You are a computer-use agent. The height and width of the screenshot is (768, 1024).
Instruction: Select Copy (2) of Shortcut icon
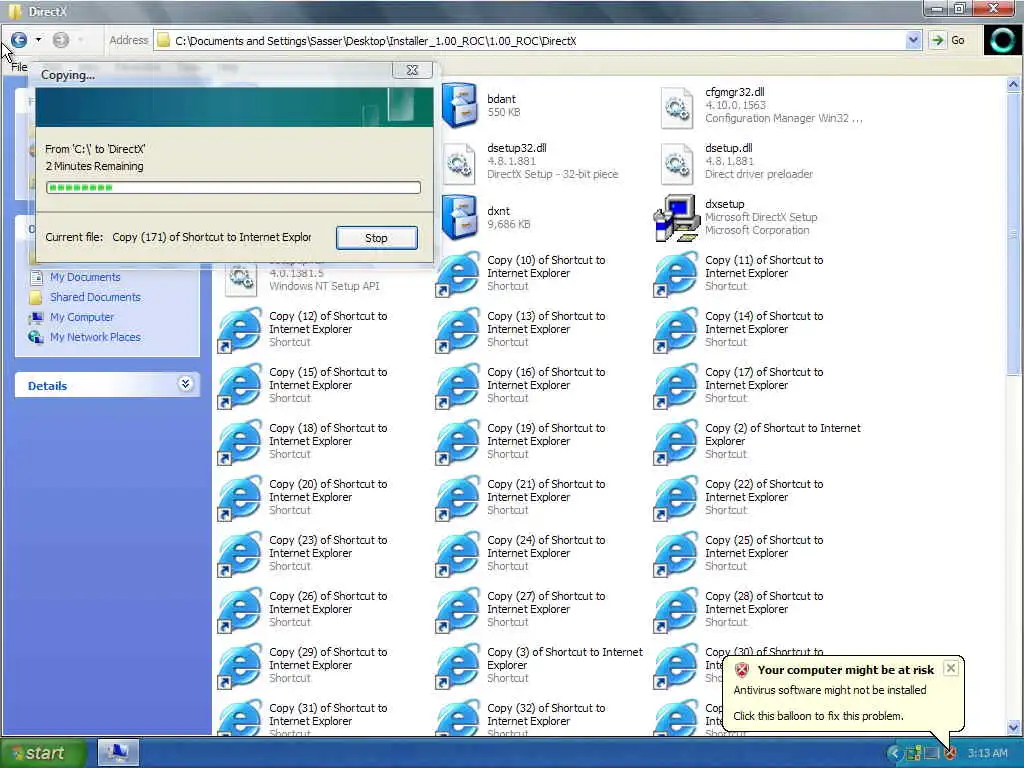(676, 442)
